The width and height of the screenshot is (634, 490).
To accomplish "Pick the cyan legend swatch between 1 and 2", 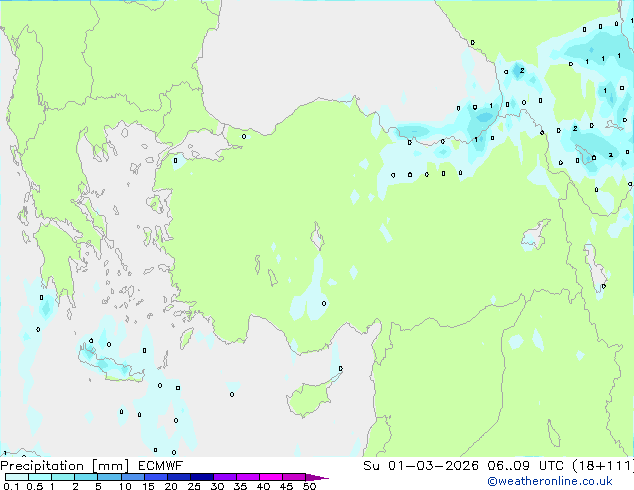I will click(x=63, y=477).
